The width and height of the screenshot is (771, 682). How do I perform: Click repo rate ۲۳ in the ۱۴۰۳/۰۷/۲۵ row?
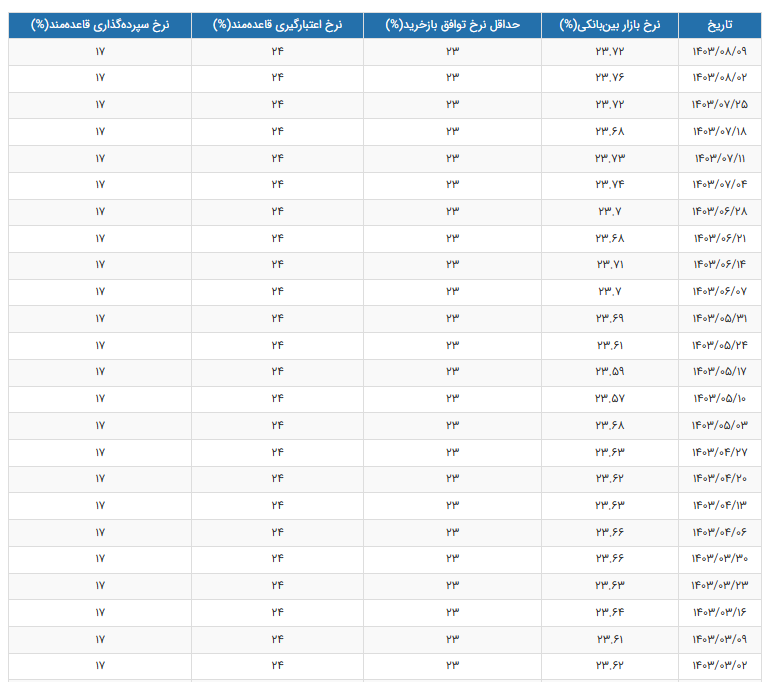452,104
